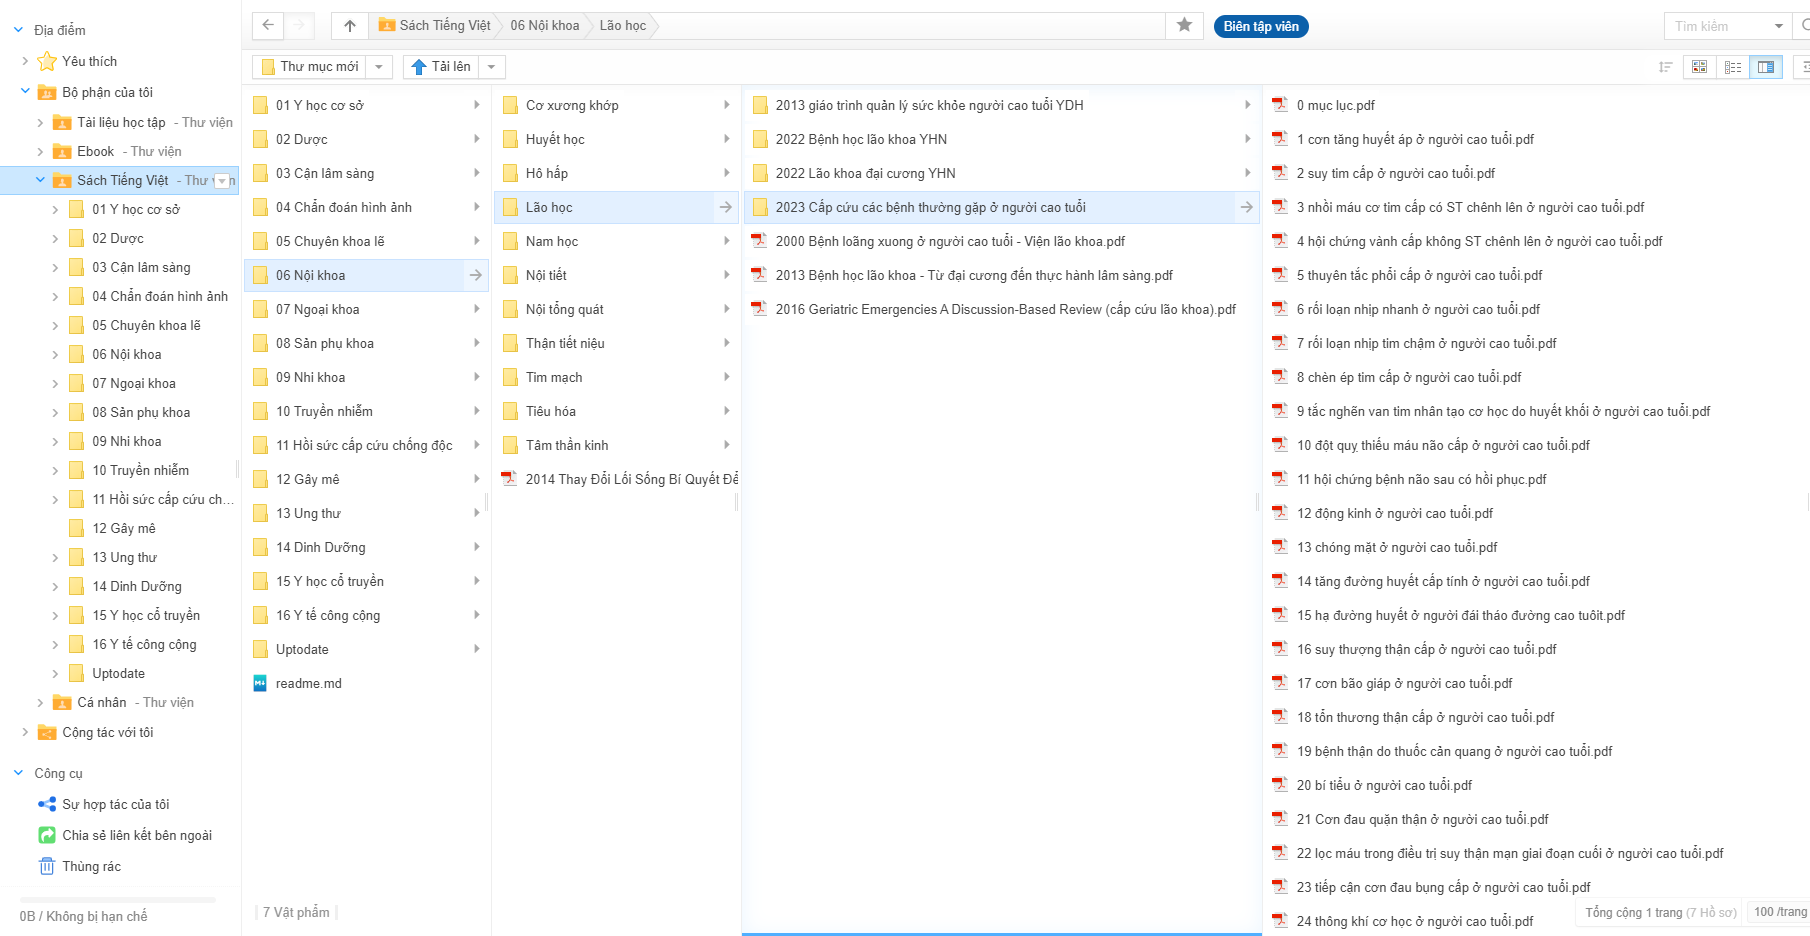The width and height of the screenshot is (1810, 936).
Task: Open 20 bí tiểu PDF icon
Action: [1280, 784]
